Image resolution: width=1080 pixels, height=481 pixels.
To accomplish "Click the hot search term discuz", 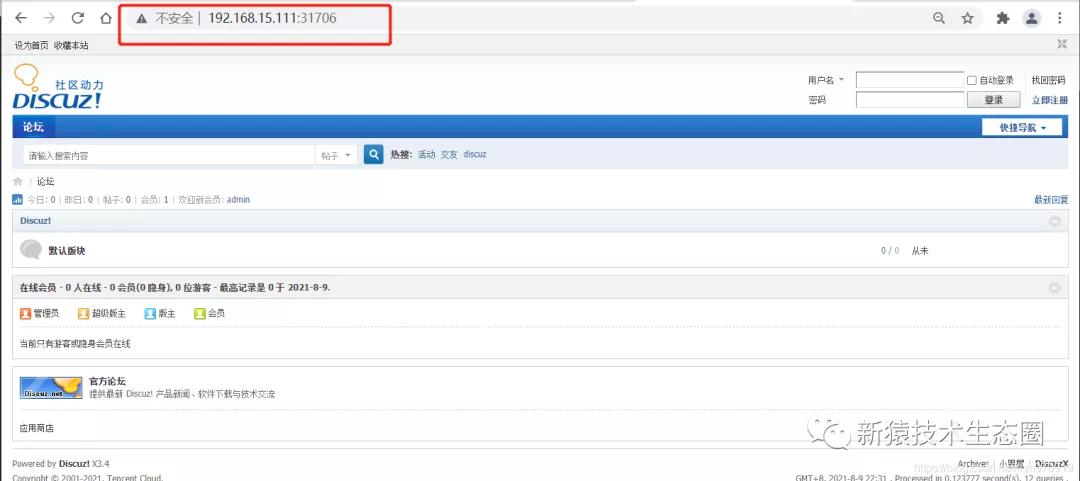I will coord(475,154).
